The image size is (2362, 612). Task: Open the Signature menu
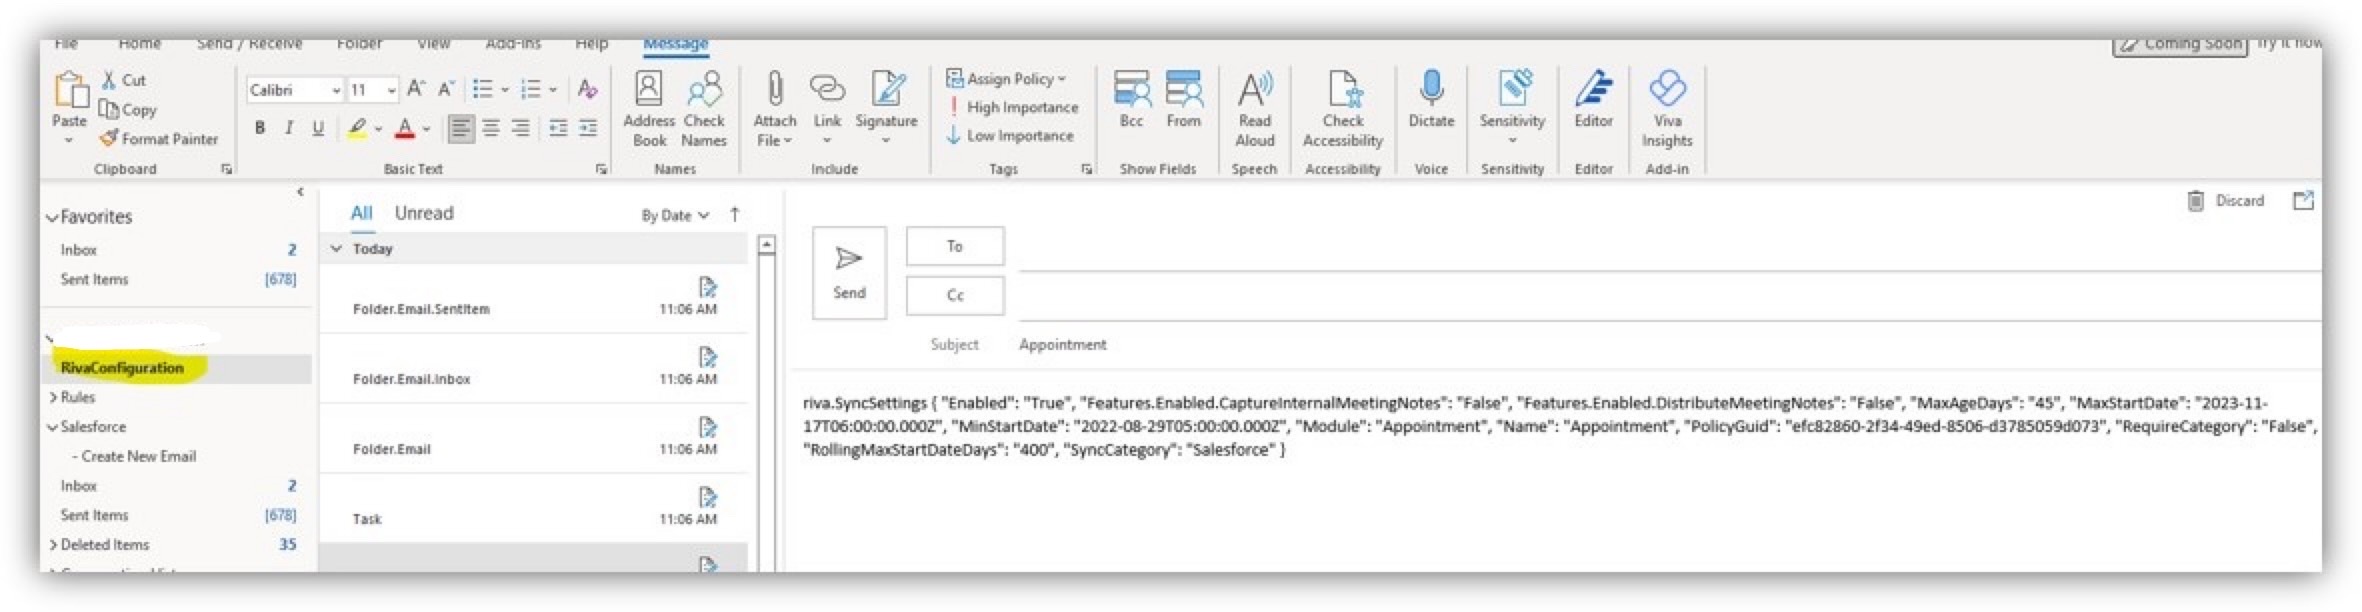[886, 108]
